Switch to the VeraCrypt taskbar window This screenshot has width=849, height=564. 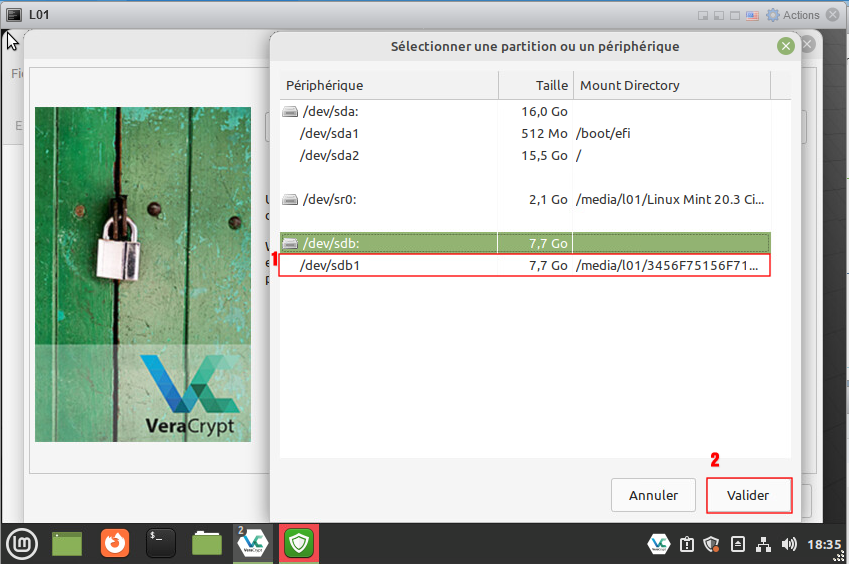pos(252,543)
